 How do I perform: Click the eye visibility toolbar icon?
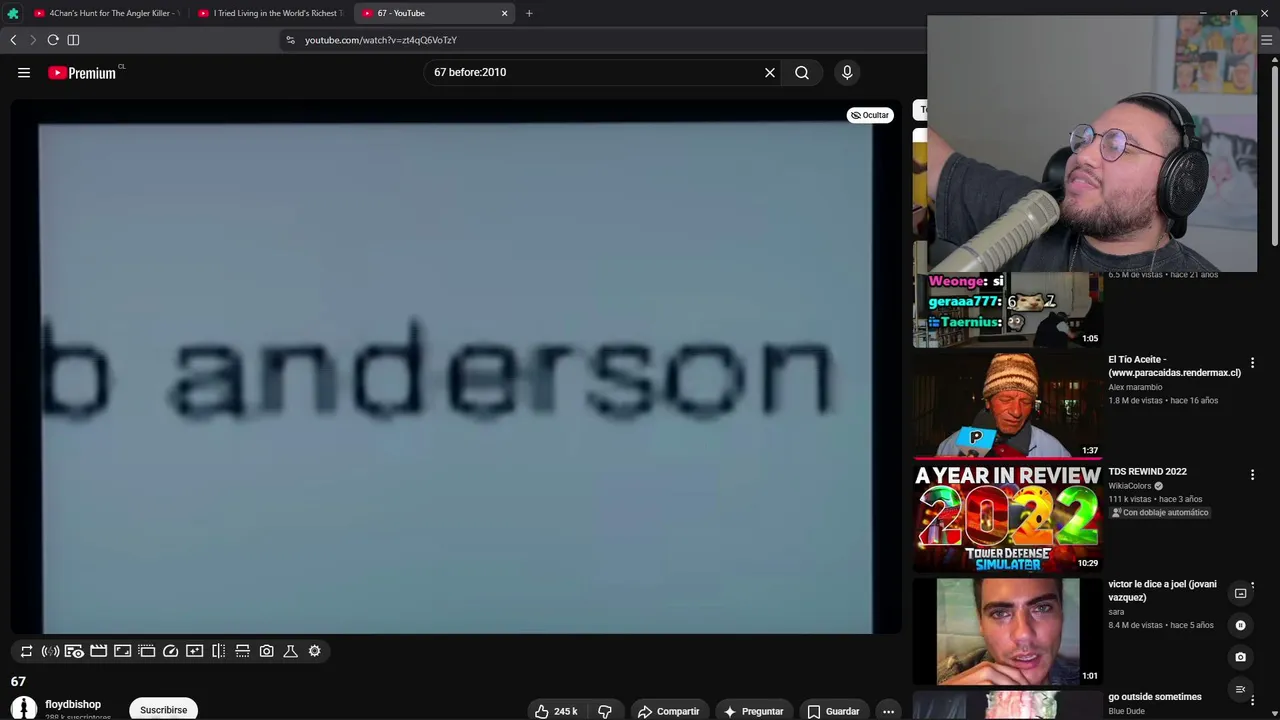74,651
